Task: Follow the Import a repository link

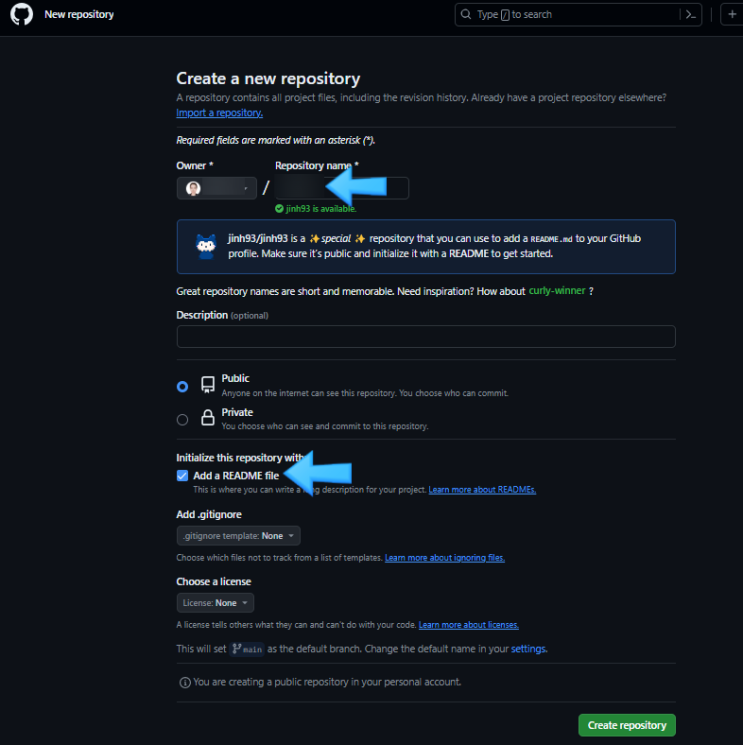Action: point(219,113)
